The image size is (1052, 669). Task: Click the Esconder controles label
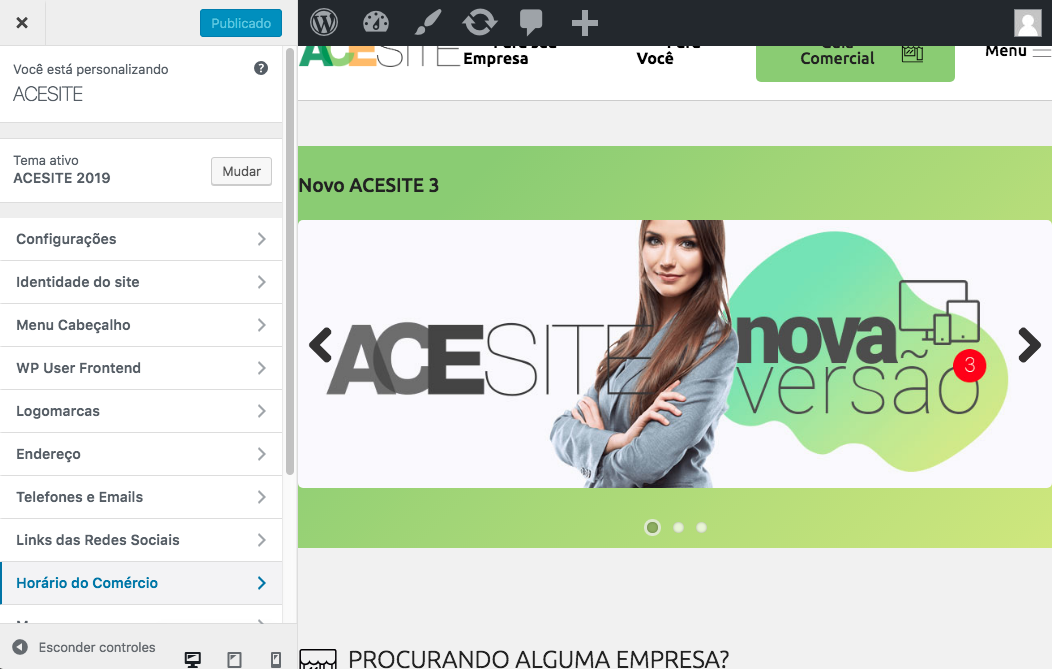pos(97,648)
